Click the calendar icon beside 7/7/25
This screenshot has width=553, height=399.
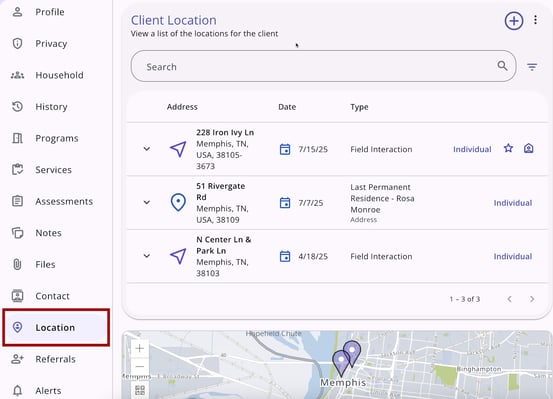(285, 203)
